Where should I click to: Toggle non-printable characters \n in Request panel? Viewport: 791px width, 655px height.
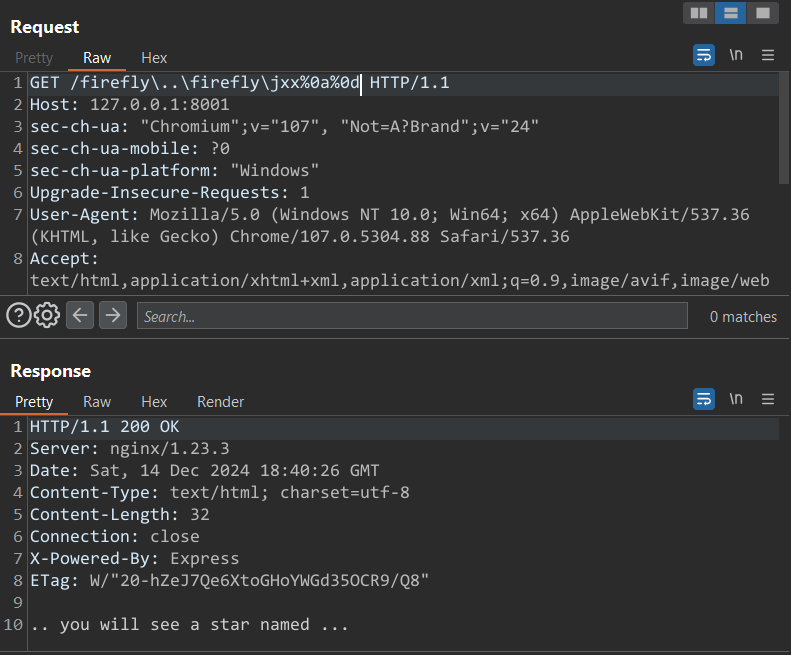(736, 55)
